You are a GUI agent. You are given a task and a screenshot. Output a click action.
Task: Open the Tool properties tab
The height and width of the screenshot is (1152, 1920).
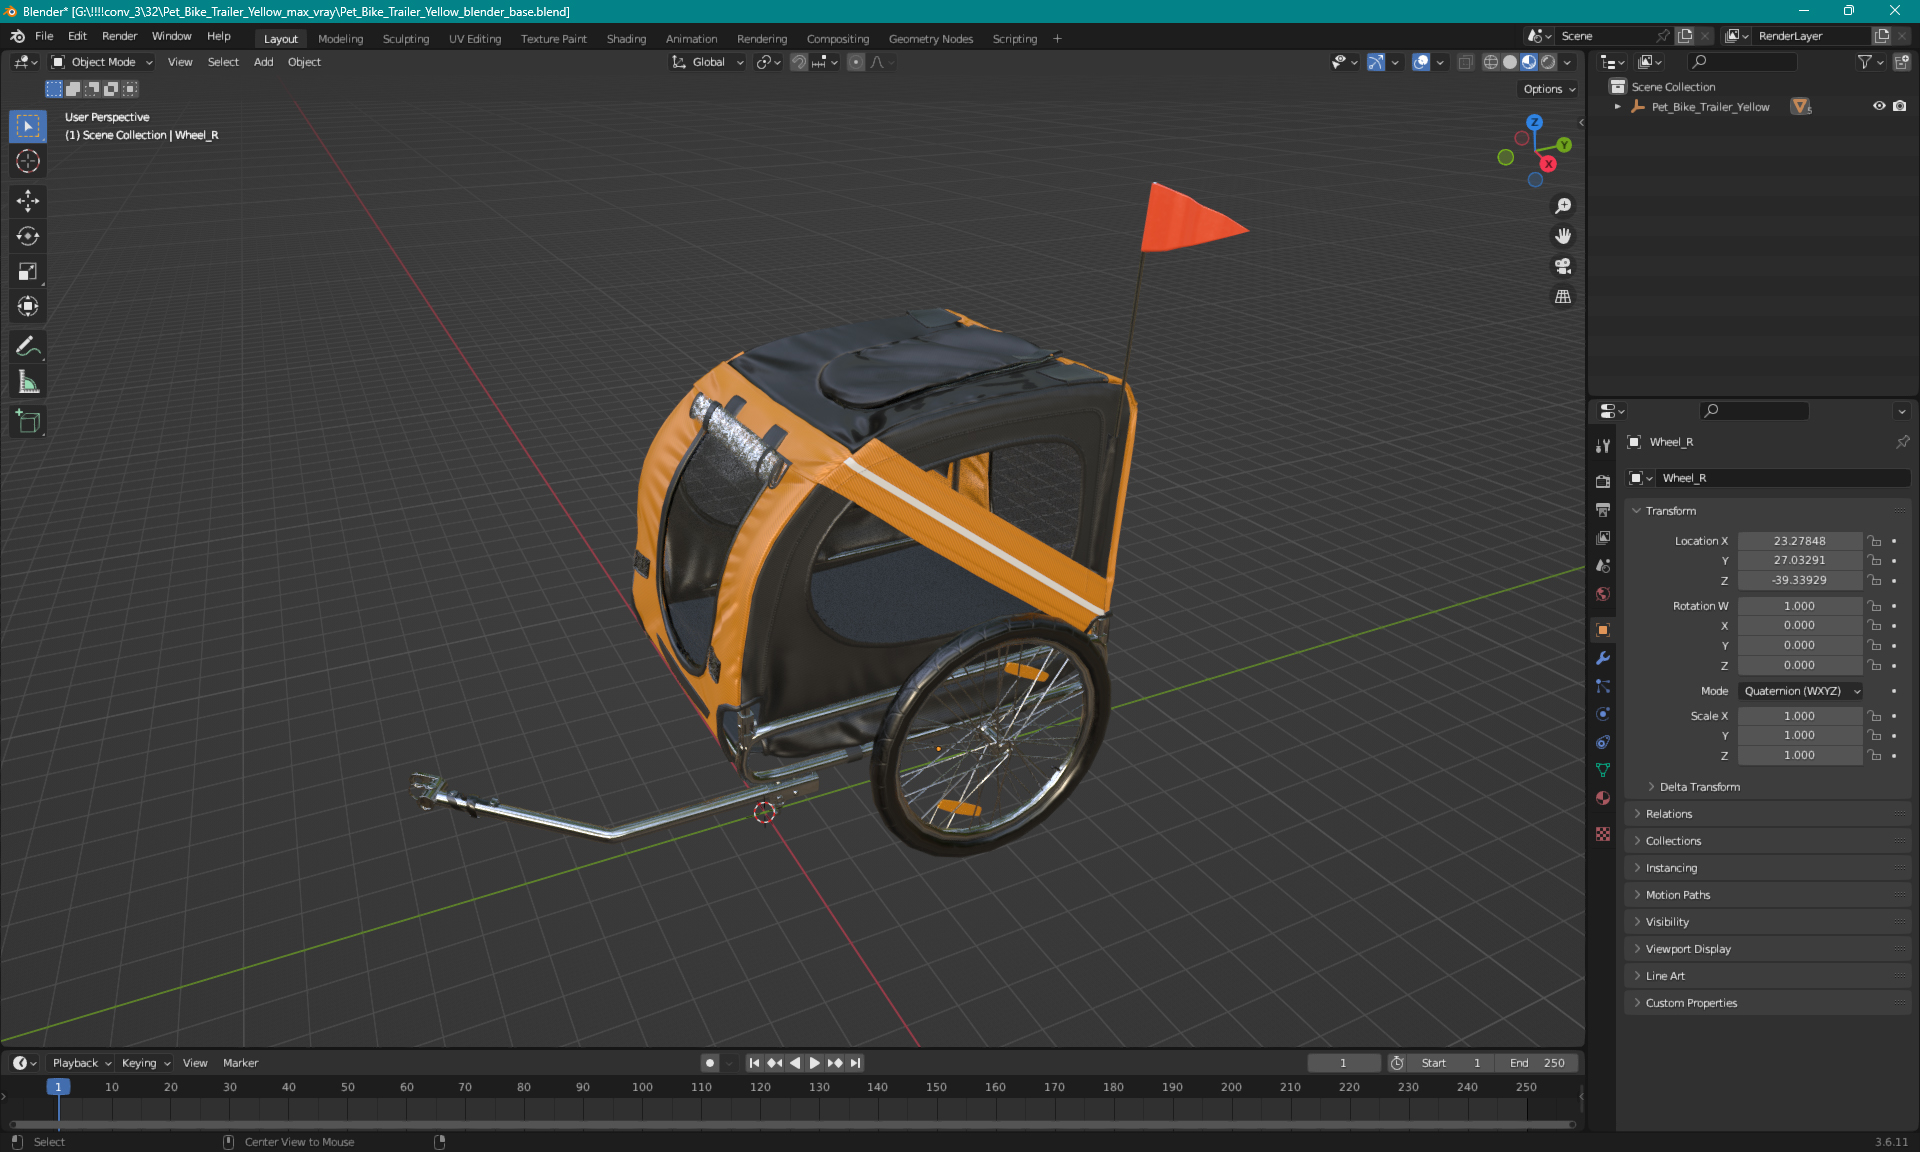click(x=1603, y=445)
